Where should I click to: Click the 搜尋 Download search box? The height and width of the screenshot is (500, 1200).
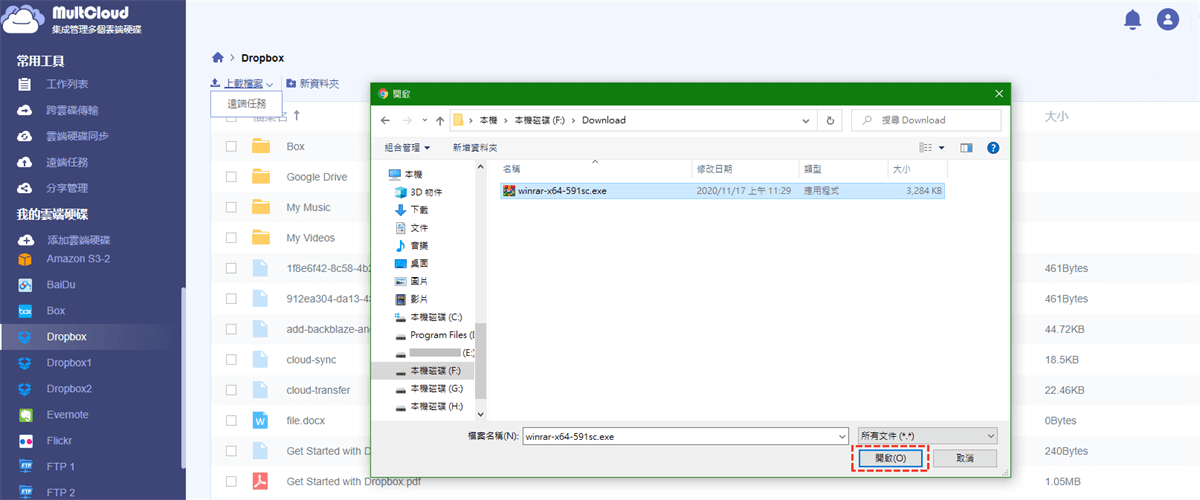[x=926, y=120]
